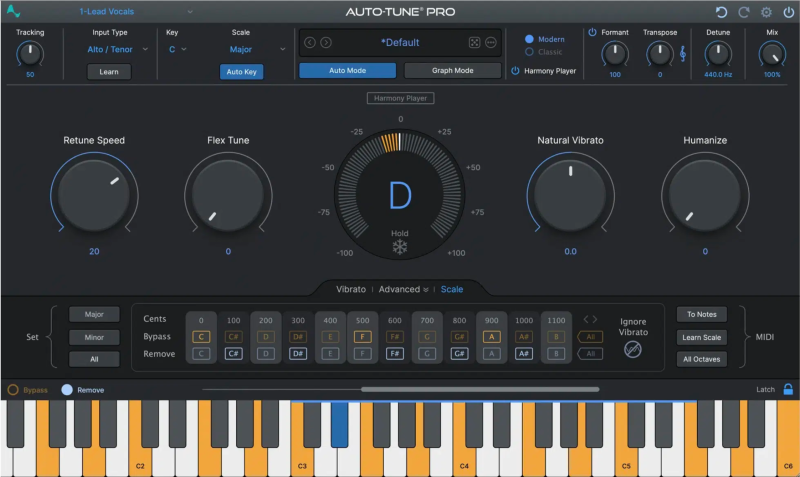Viewport: 800px width, 477px height.
Task: Switch to Graph Mode
Action: pos(453,70)
